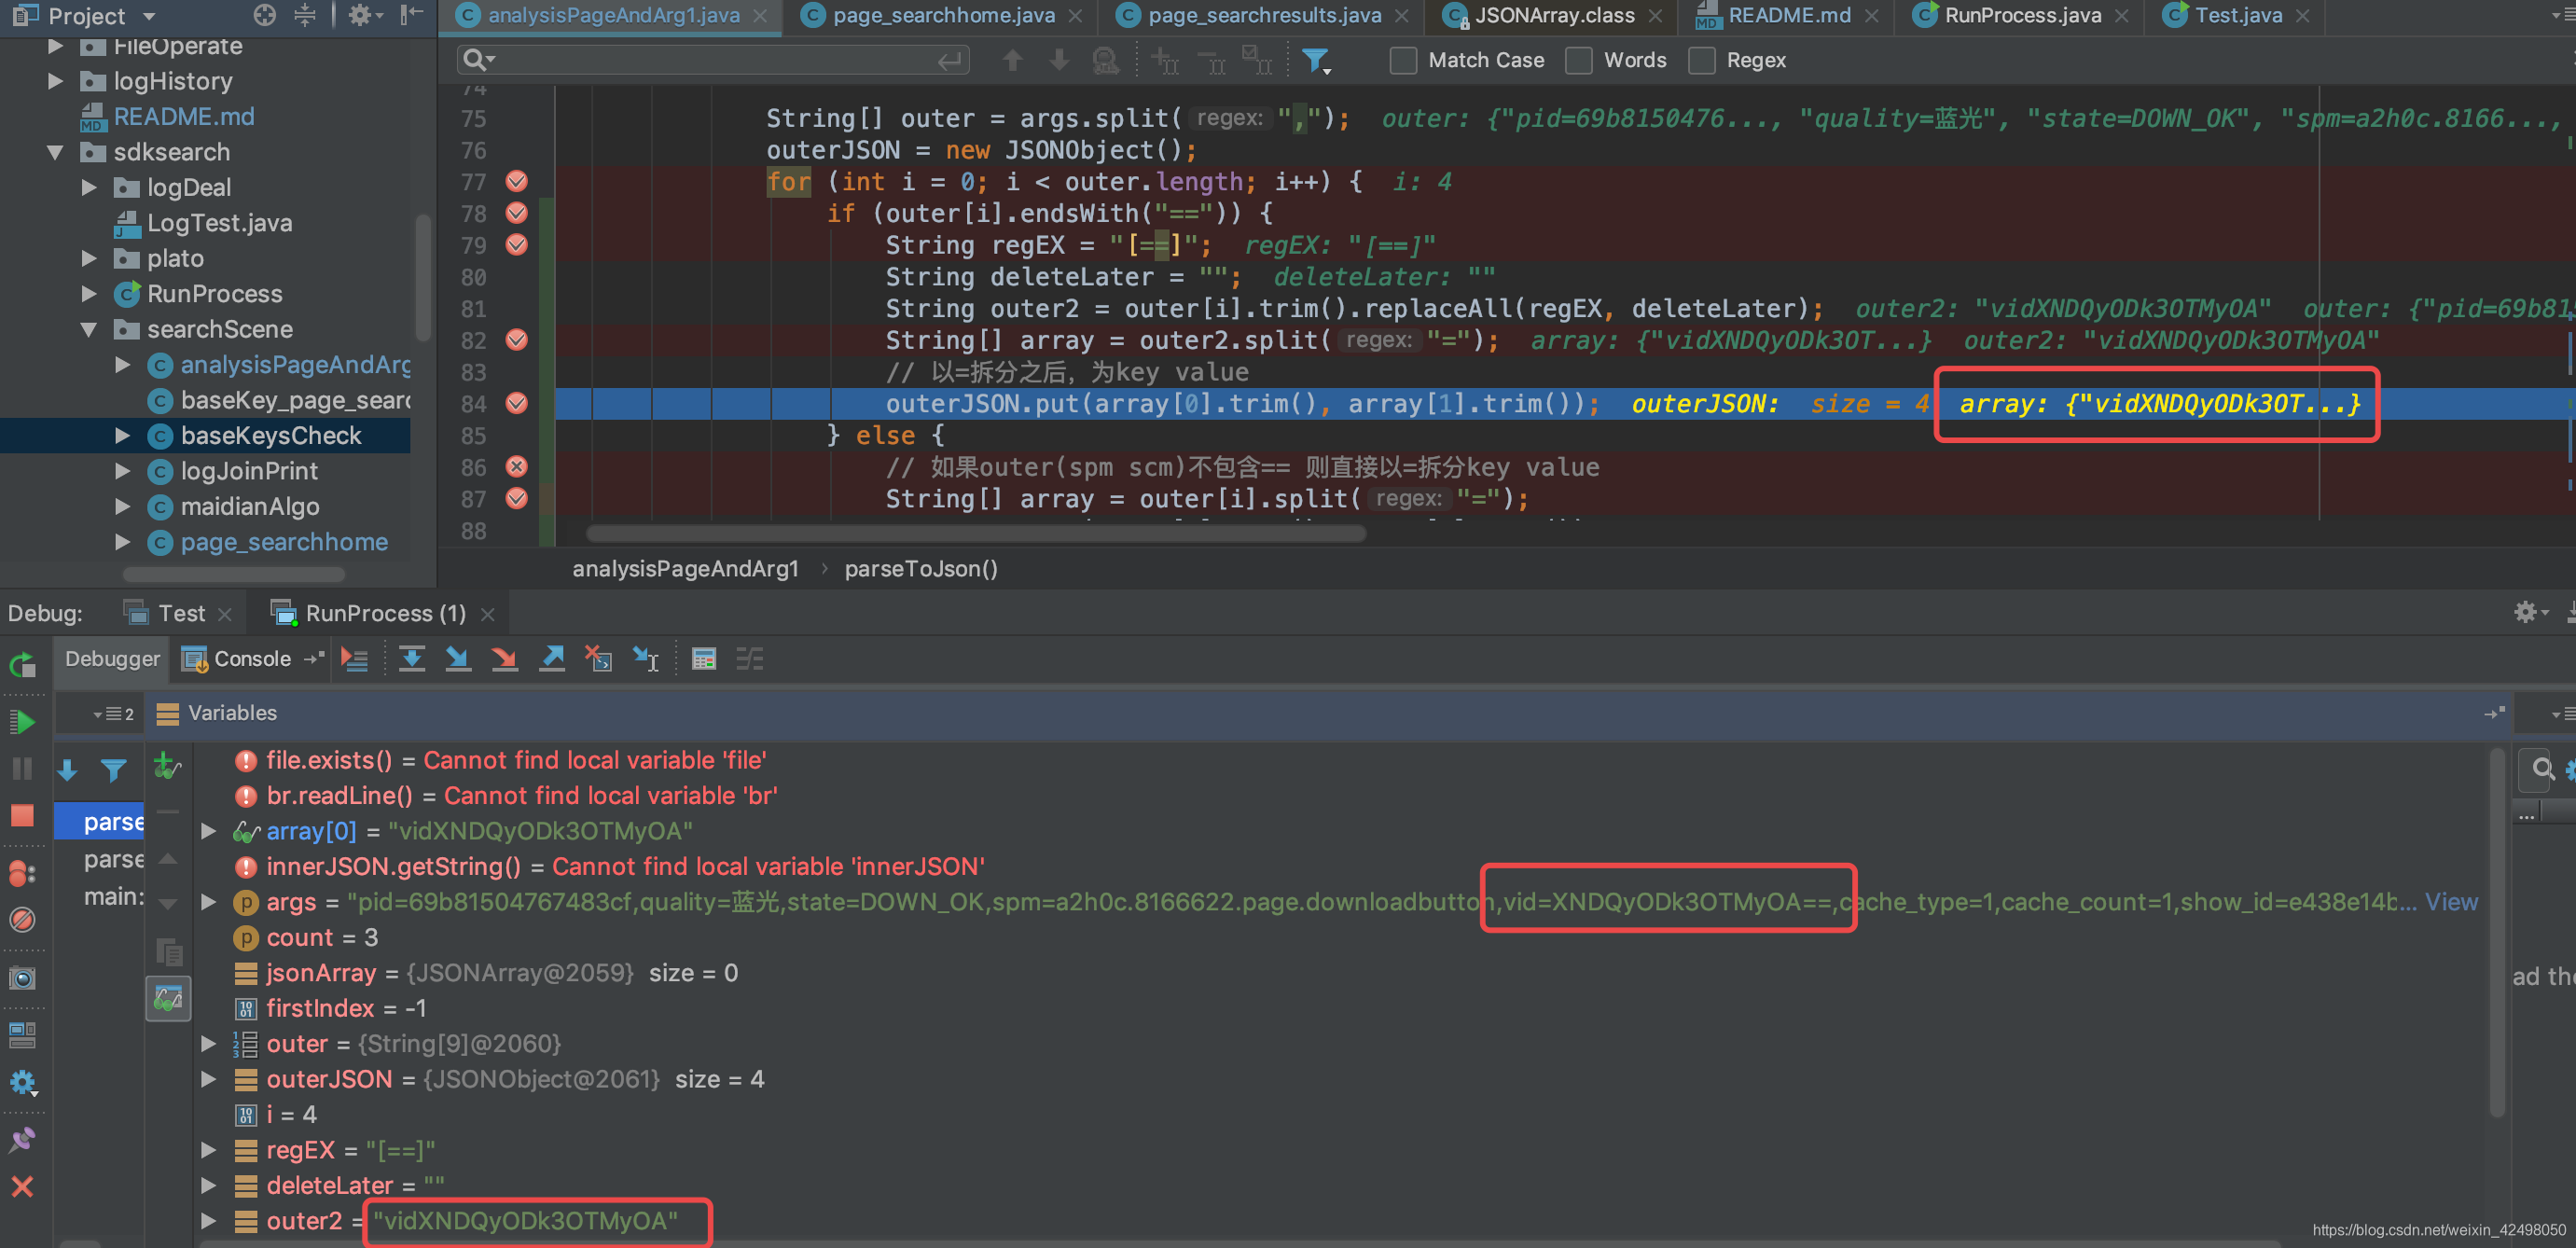Open the Evaluate Expression calculator icon
2576x1248 pixels.
coord(703,659)
